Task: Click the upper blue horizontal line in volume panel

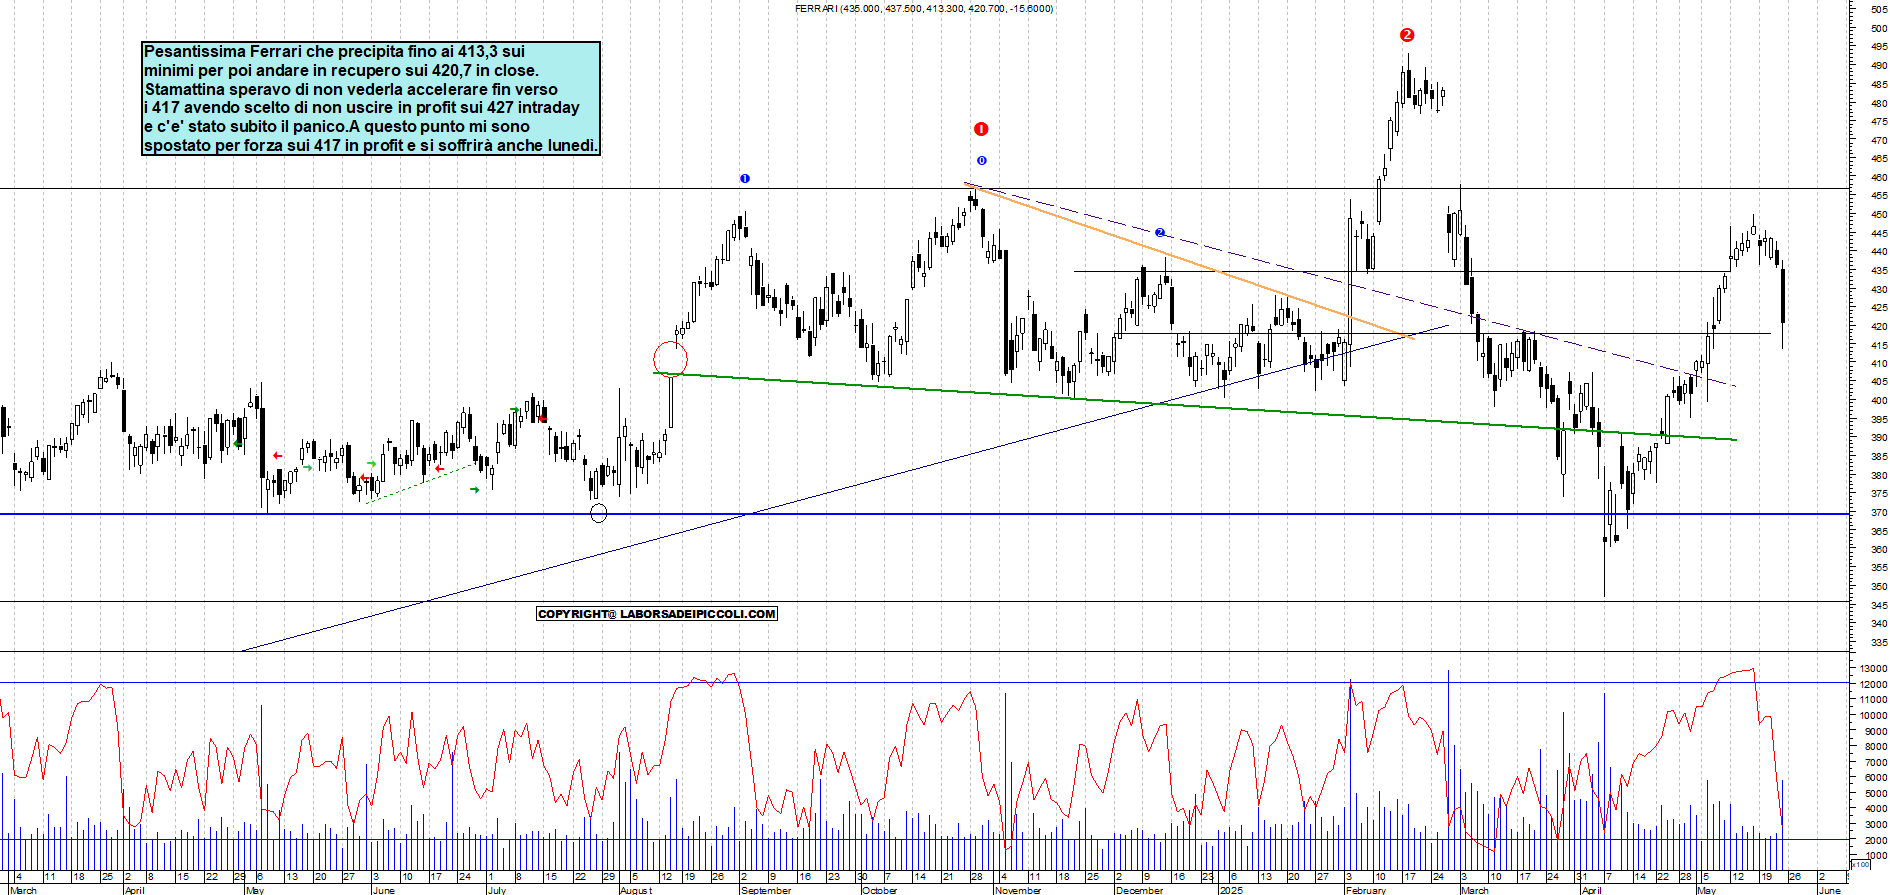Action: point(925,683)
